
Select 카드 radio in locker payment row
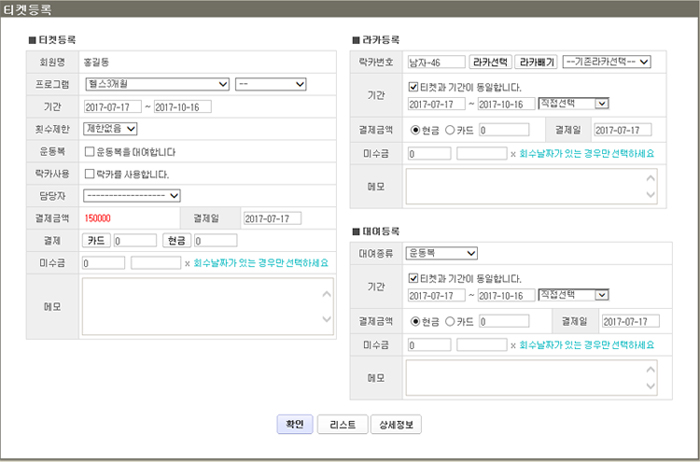tap(450, 130)
